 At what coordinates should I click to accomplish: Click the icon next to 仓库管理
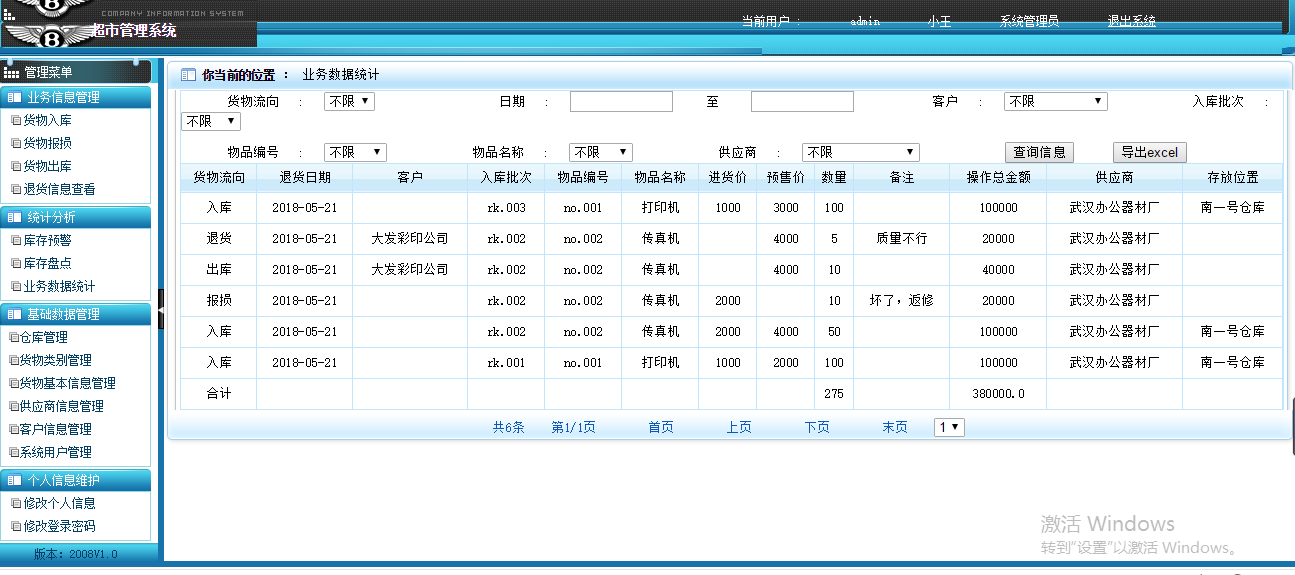pos(14,337)
